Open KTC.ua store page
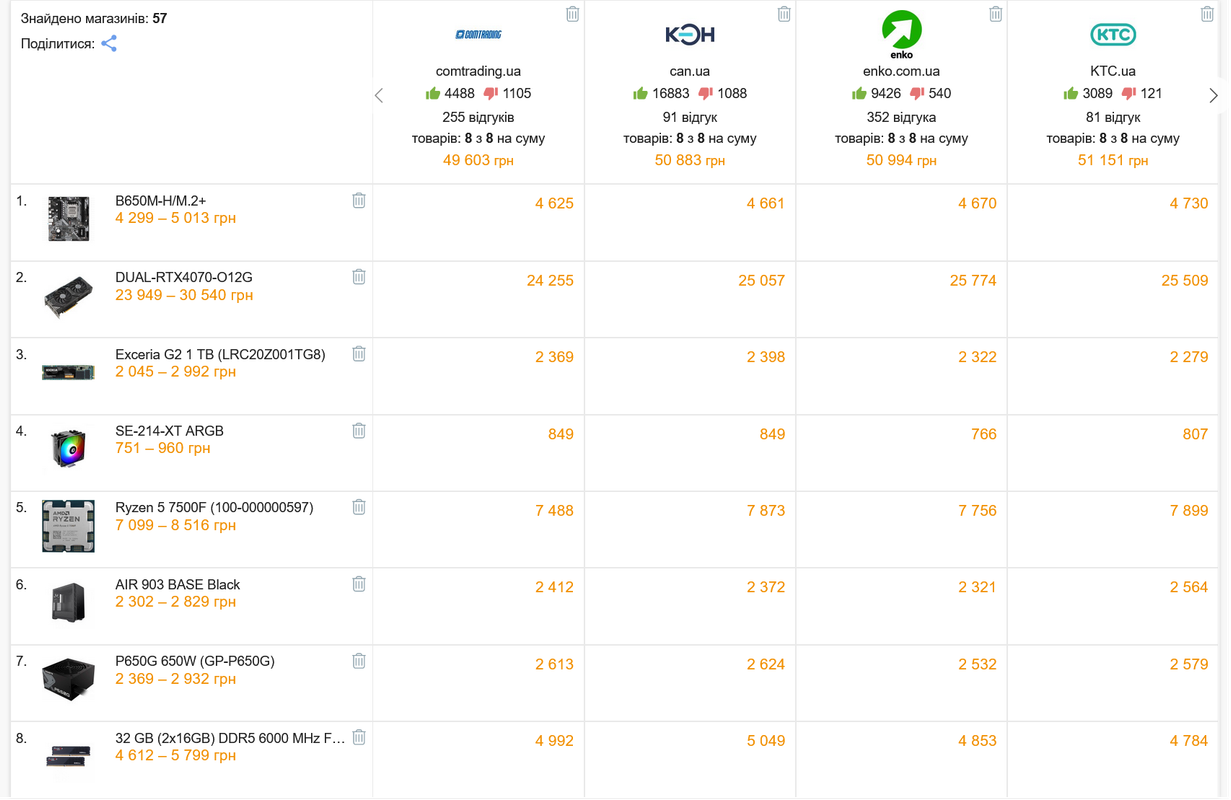This screenshot has height=800, width=1231. (1113, 71)
